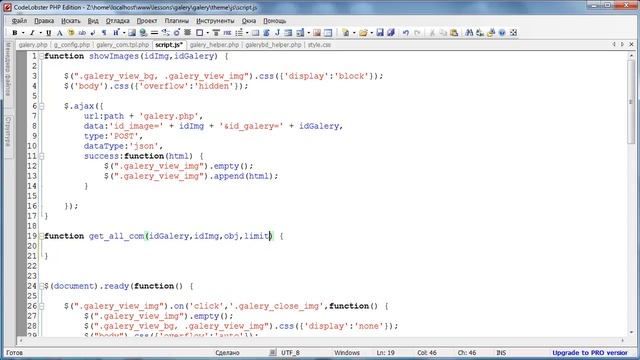640x360 pixels.
Task: Switch to the style.css tab
Action: [x=319, y=45]
